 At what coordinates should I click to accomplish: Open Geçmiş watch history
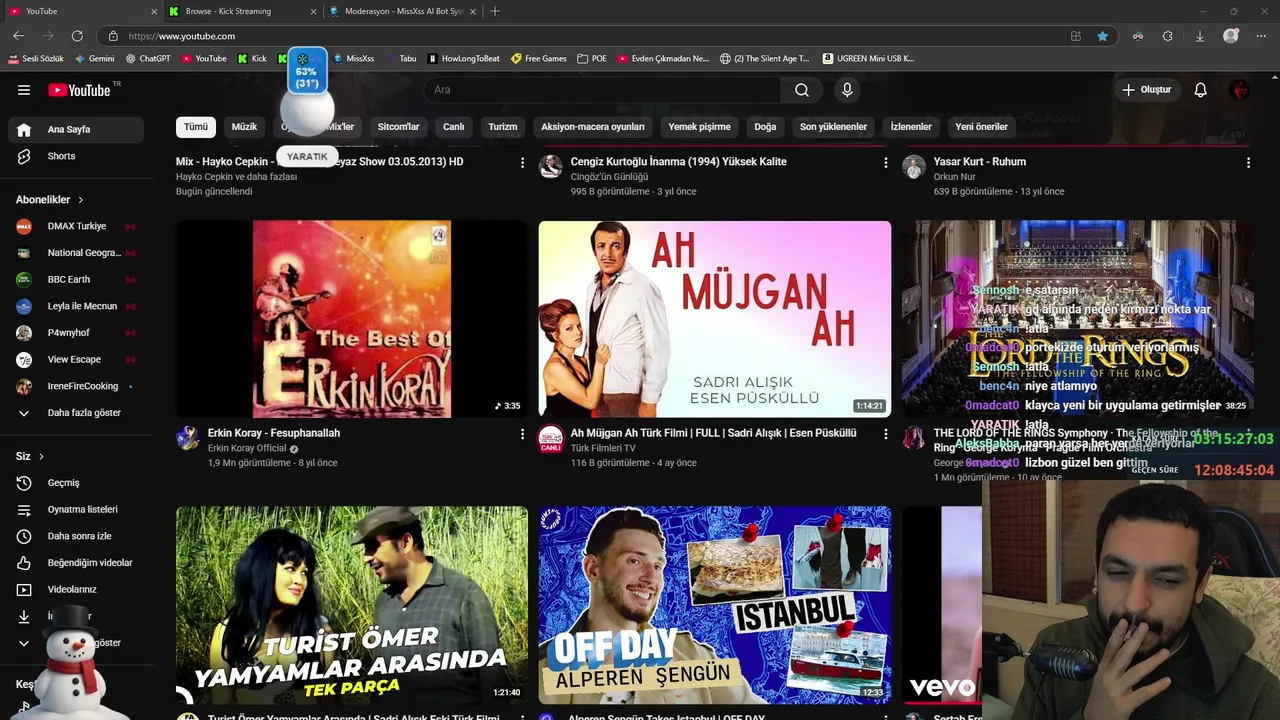77,483
